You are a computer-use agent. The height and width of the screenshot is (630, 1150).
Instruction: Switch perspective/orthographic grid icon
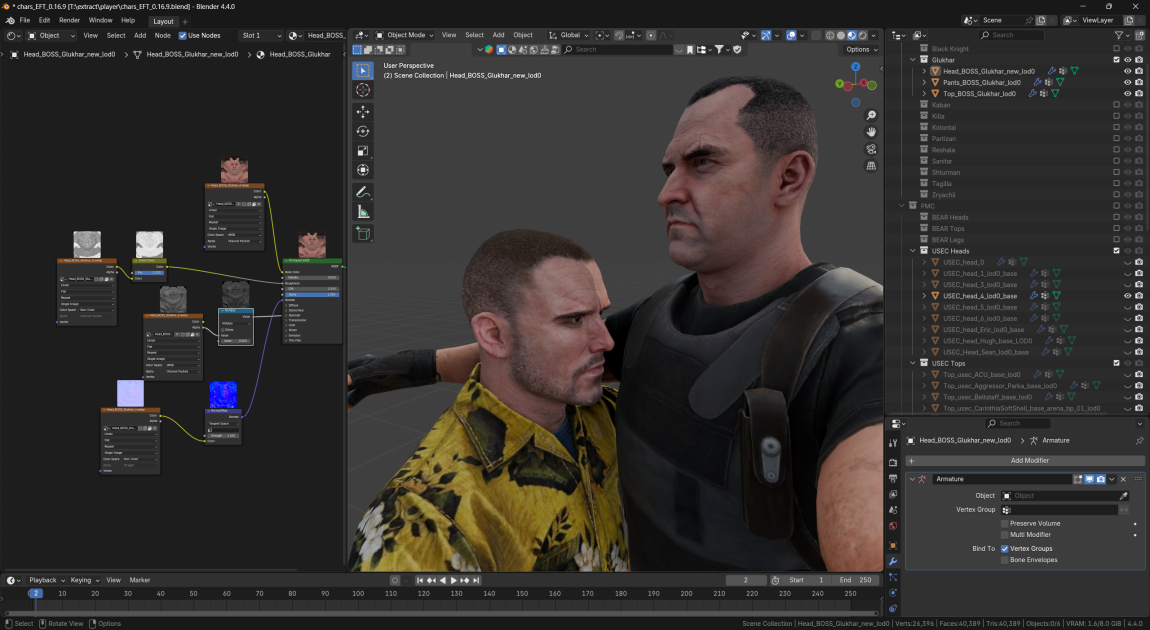871,166
